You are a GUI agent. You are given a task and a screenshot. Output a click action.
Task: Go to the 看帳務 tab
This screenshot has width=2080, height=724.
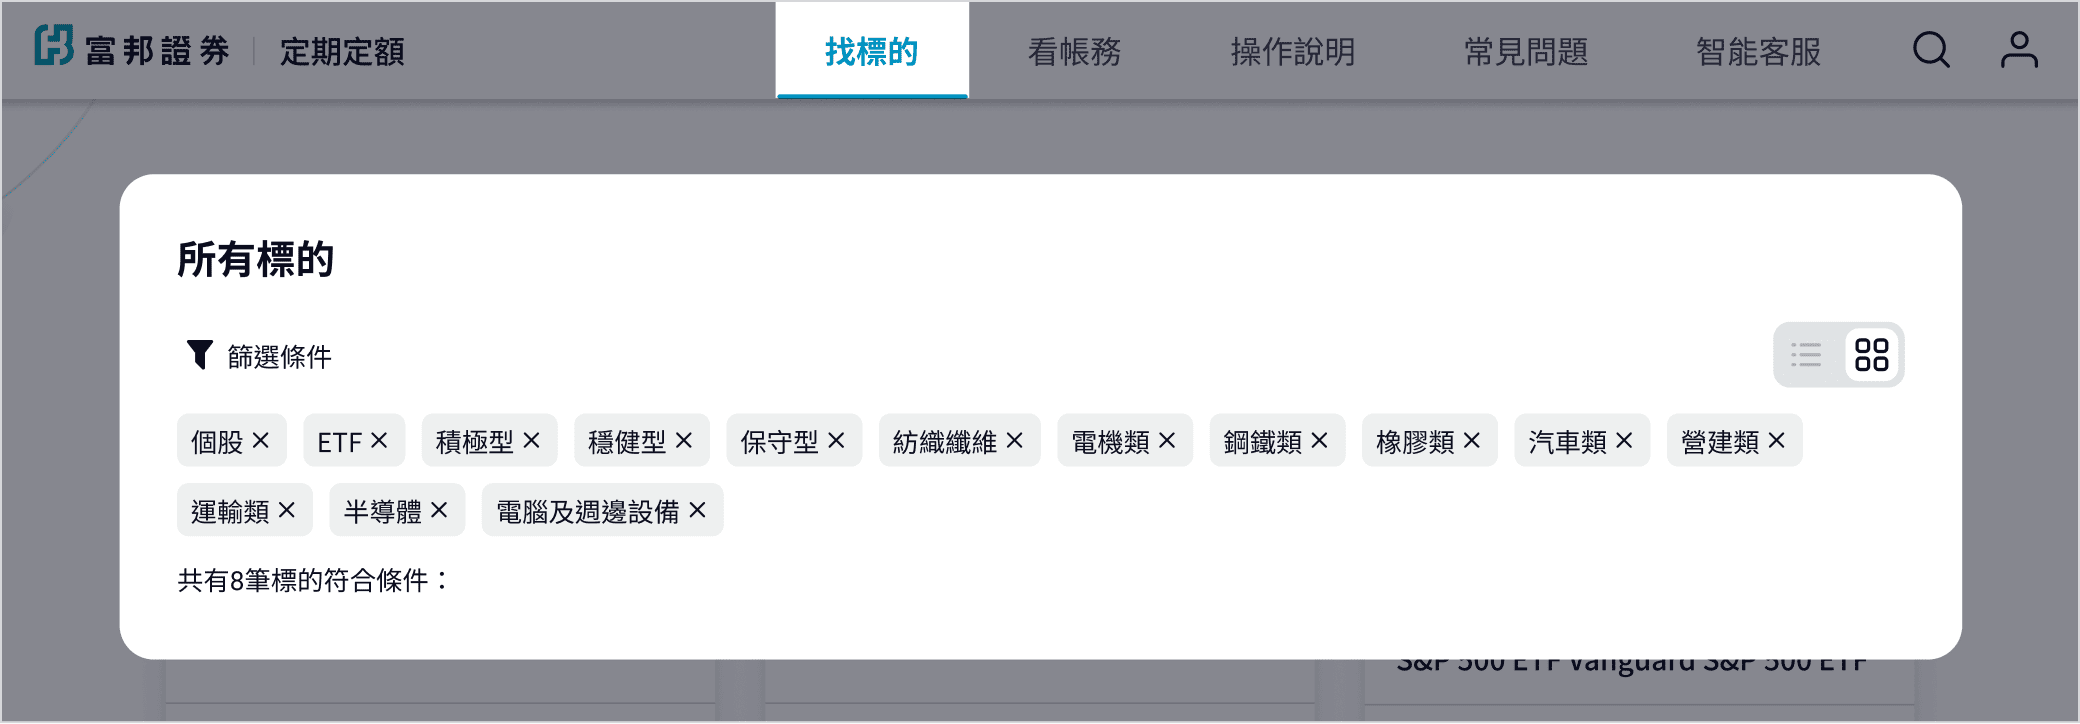[1074, 51]
